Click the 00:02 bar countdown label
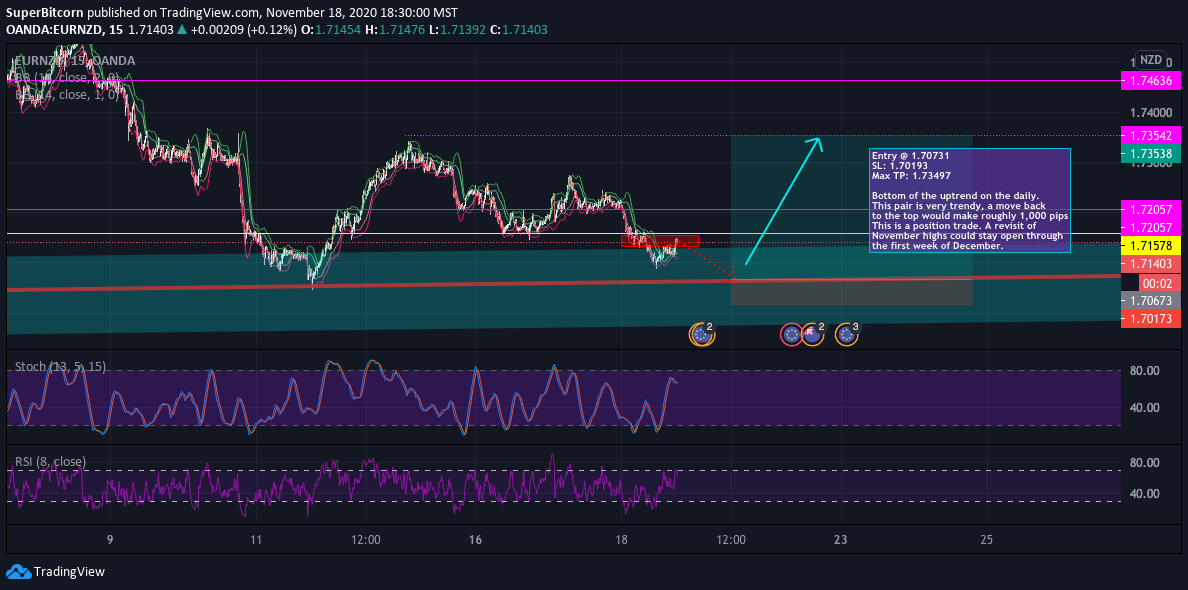 pos(1158,283)
